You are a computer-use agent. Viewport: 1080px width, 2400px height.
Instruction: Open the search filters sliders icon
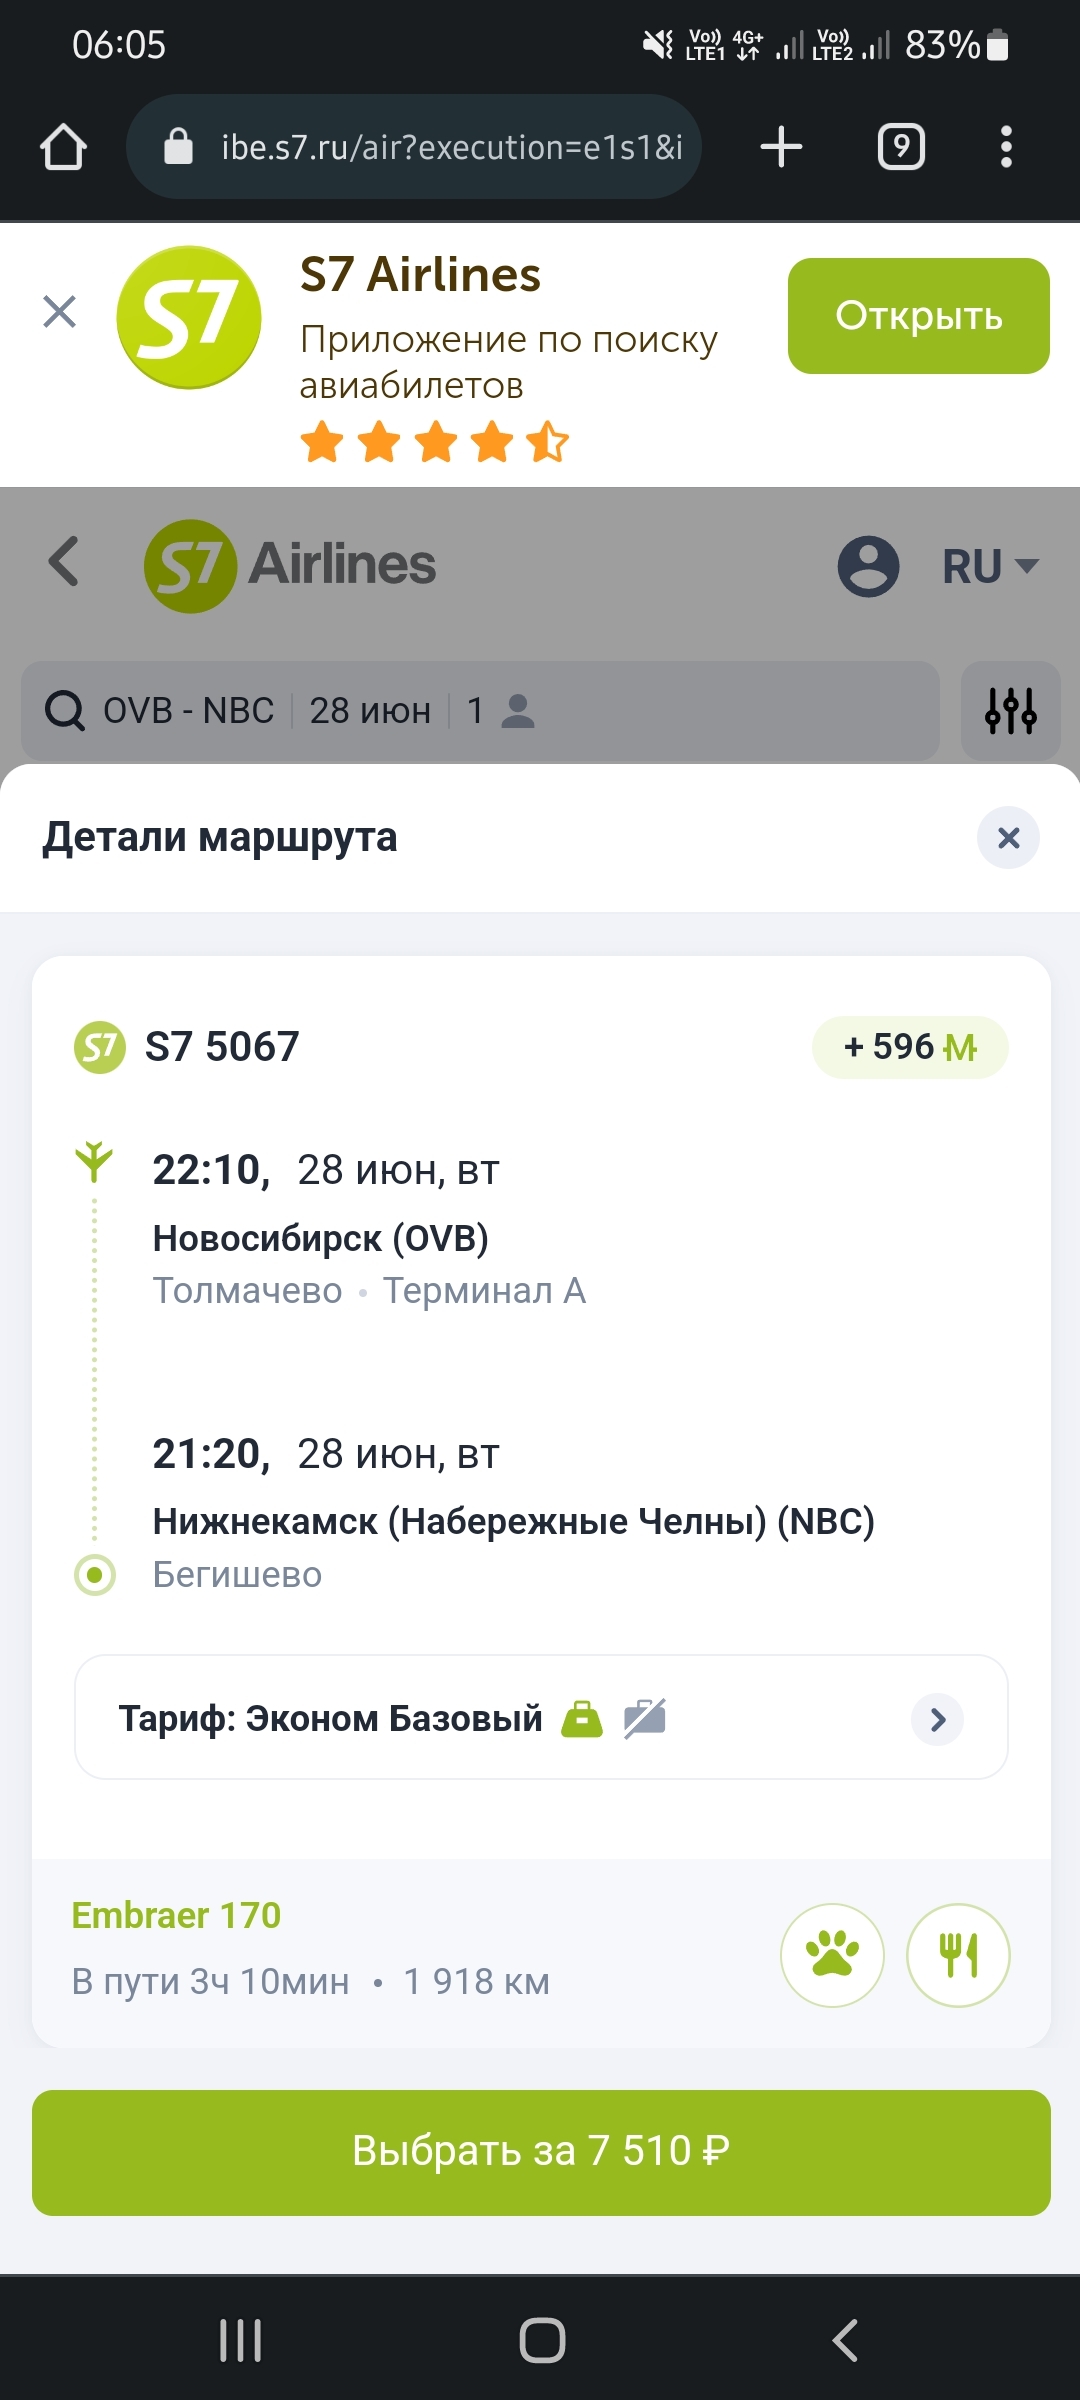[x=1010, y=711]
